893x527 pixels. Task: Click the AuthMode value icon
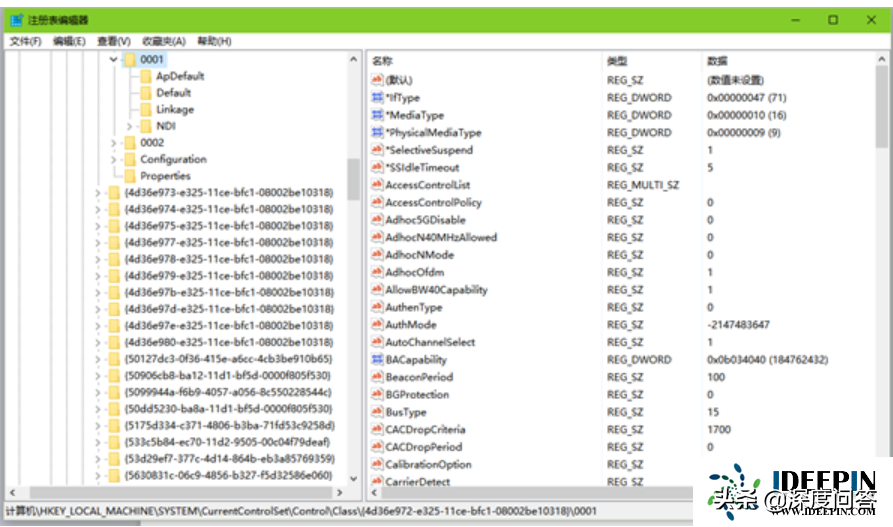tap(377, 325)
